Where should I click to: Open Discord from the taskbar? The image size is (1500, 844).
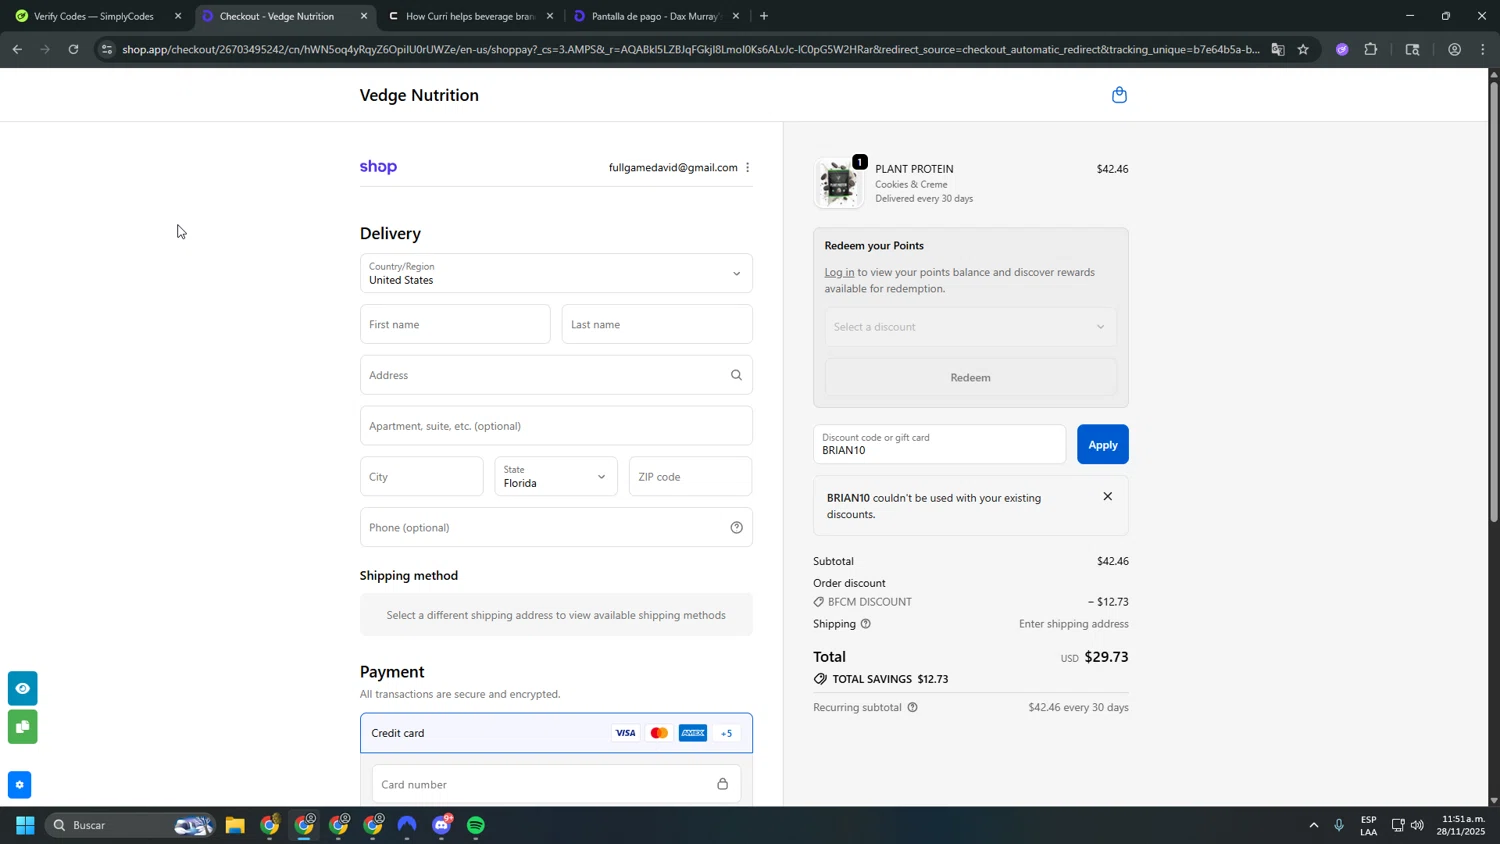tap(442, 825)
